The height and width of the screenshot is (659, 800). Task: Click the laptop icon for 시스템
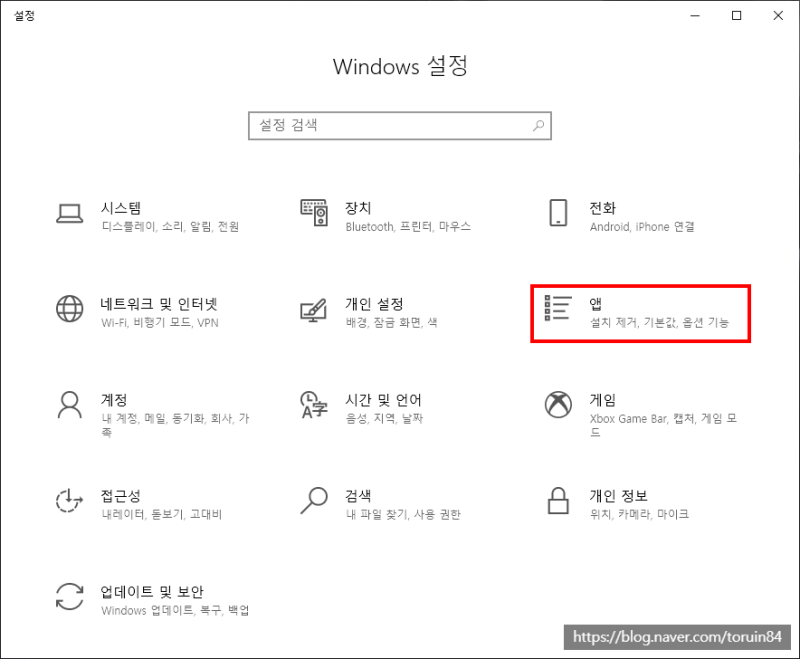point(69,214)
